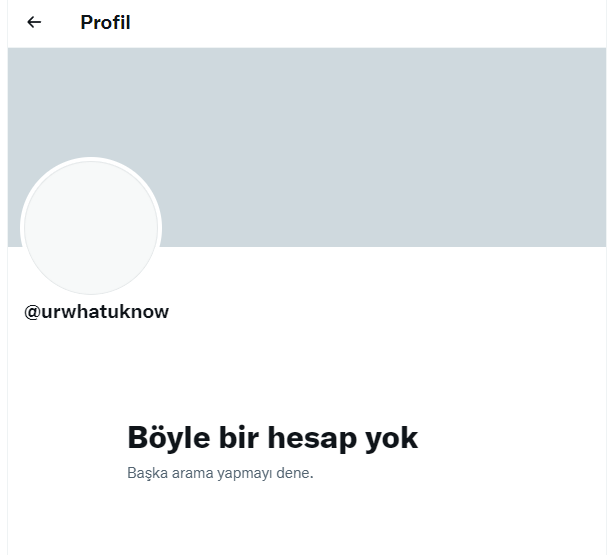Click the word "yok" in the heading

point(391,439)
